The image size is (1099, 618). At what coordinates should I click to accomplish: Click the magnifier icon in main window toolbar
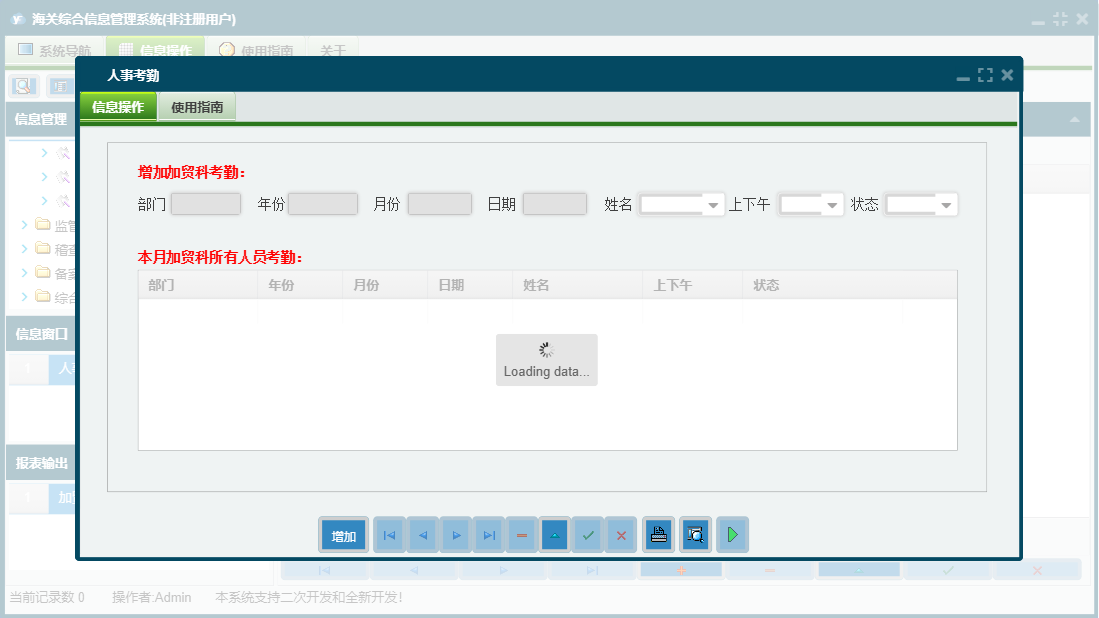click(x=23, y=86)
